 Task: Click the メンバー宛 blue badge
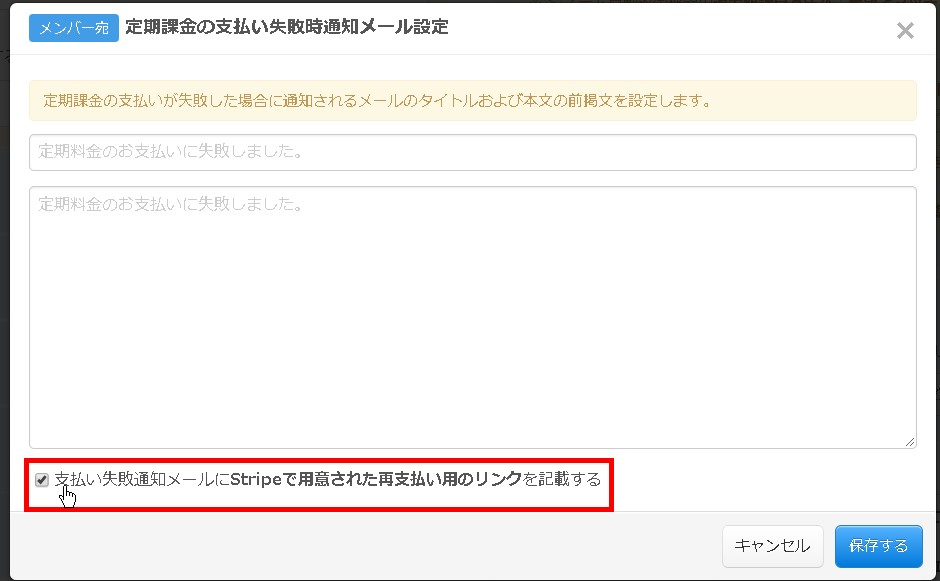click(73, 28)
